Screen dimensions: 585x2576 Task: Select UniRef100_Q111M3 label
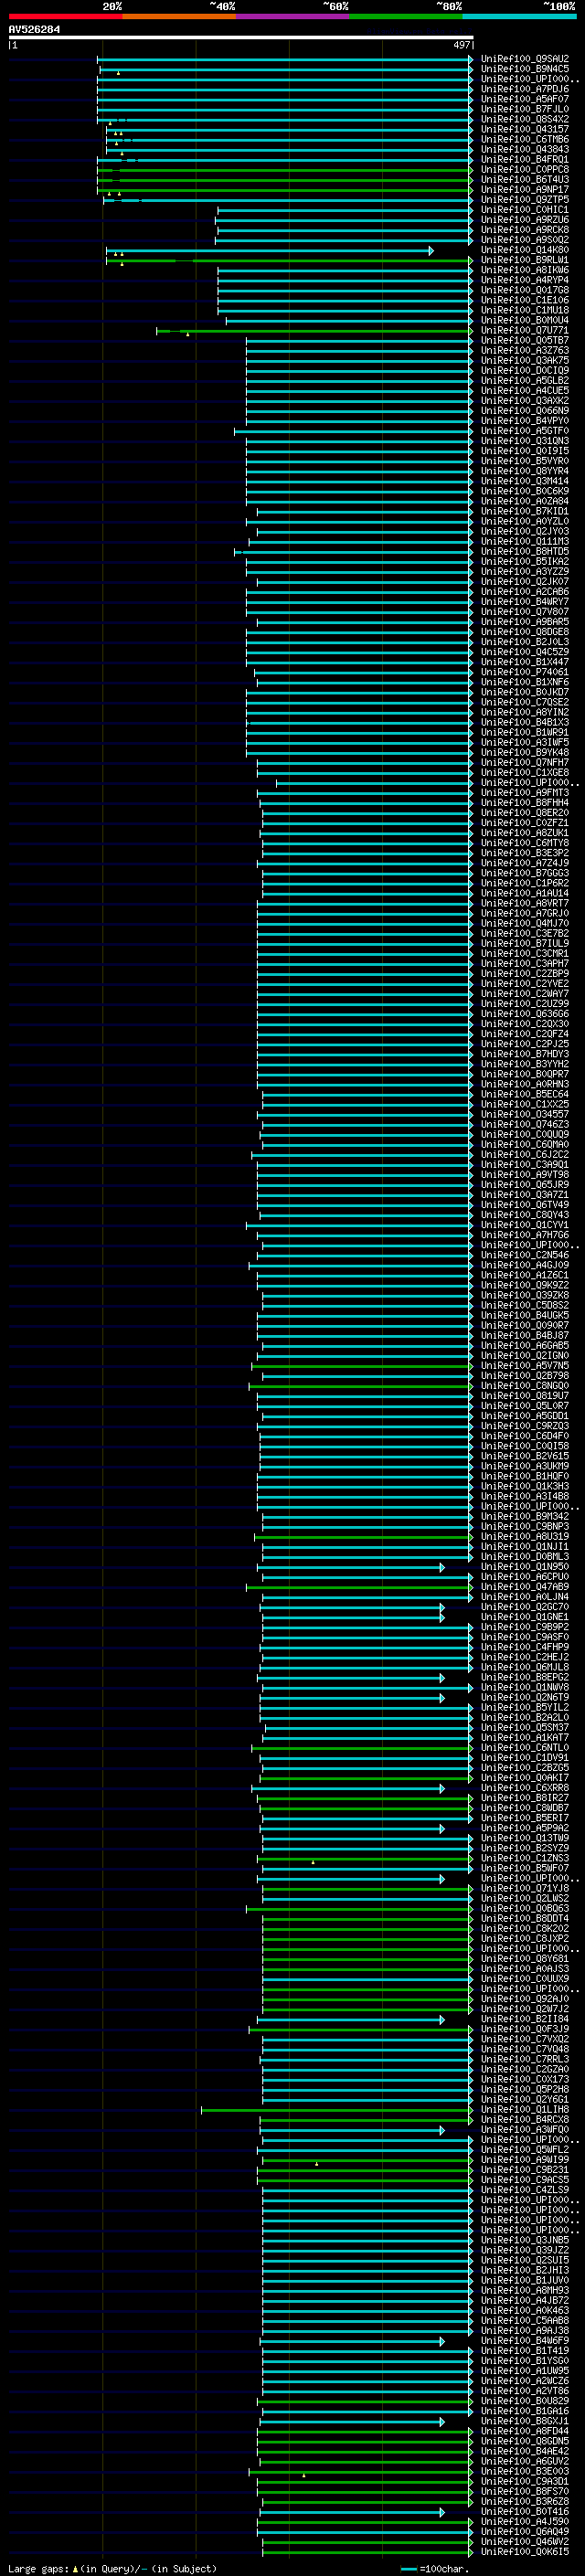click(525, 541)
